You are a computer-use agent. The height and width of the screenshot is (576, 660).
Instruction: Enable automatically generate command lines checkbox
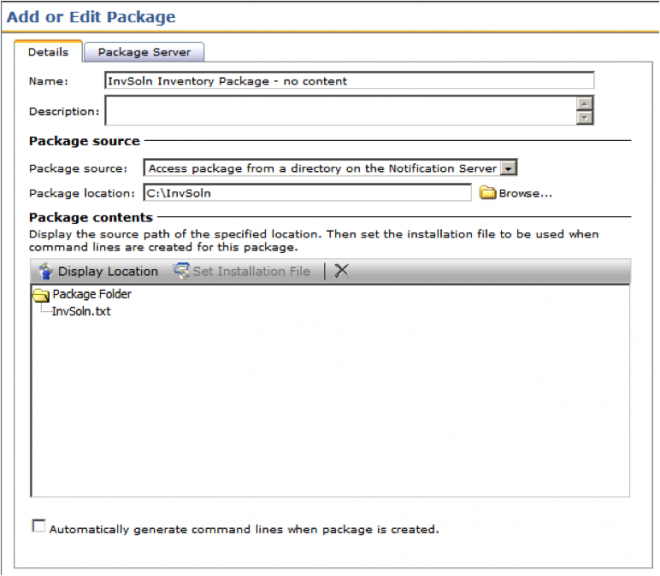(x=39, y=526)
